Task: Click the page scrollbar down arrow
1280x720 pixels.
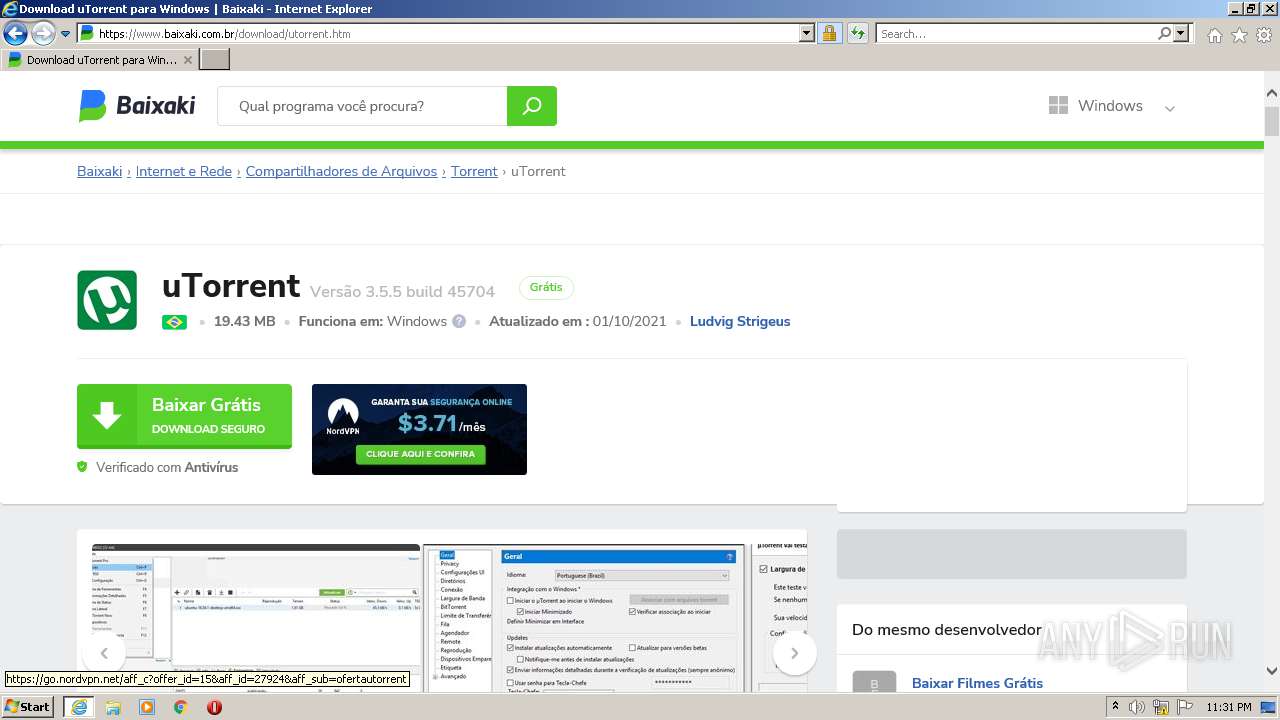Action: point(1272,671)
